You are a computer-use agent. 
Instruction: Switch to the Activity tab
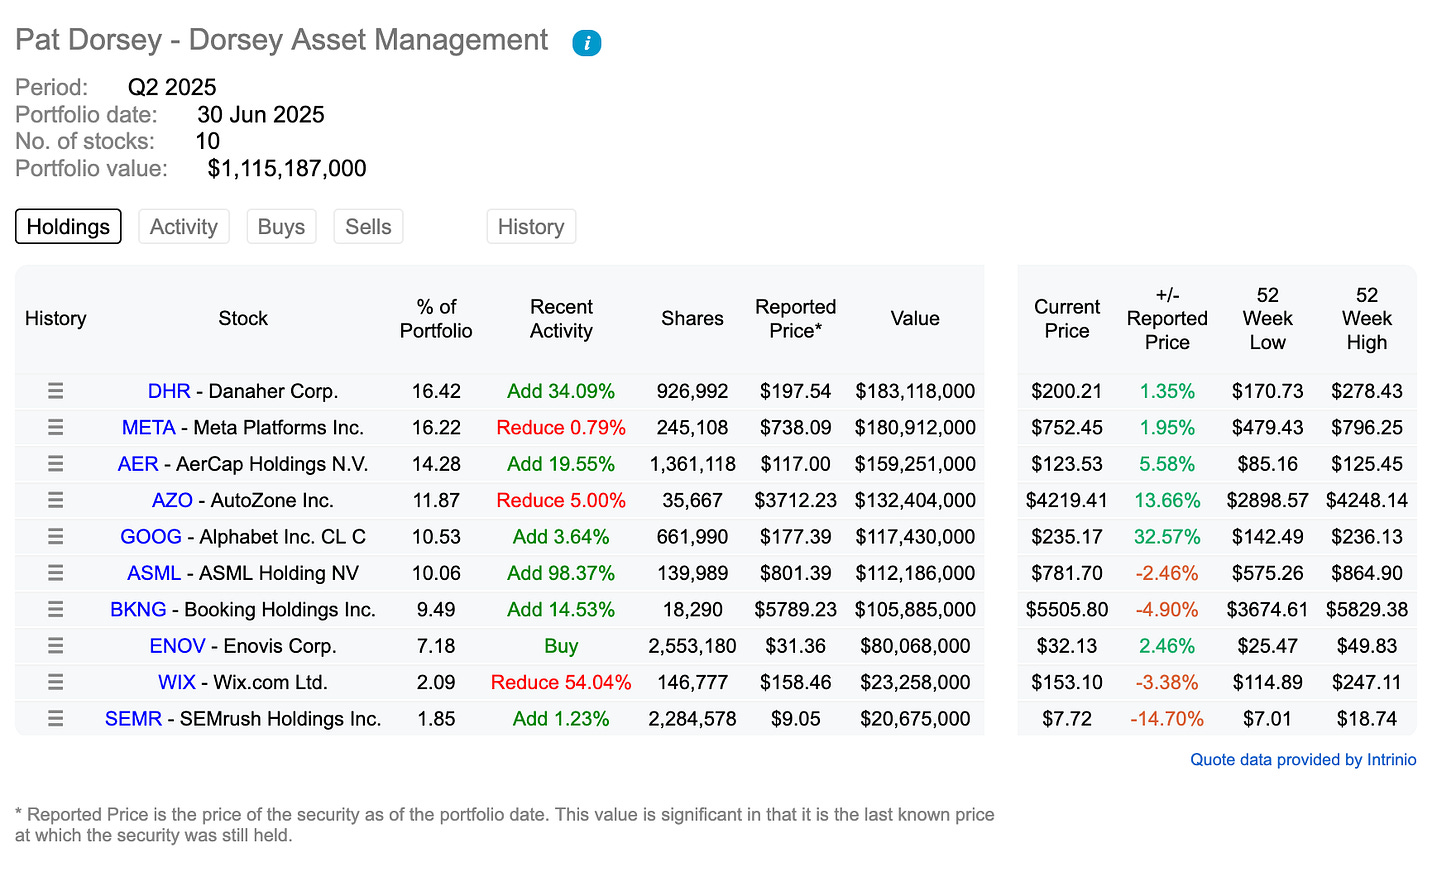[184, 226]
